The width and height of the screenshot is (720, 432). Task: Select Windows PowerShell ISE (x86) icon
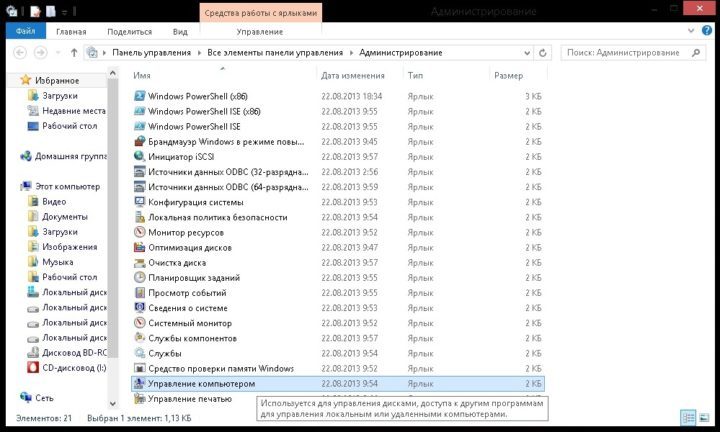tap(140, 111)
